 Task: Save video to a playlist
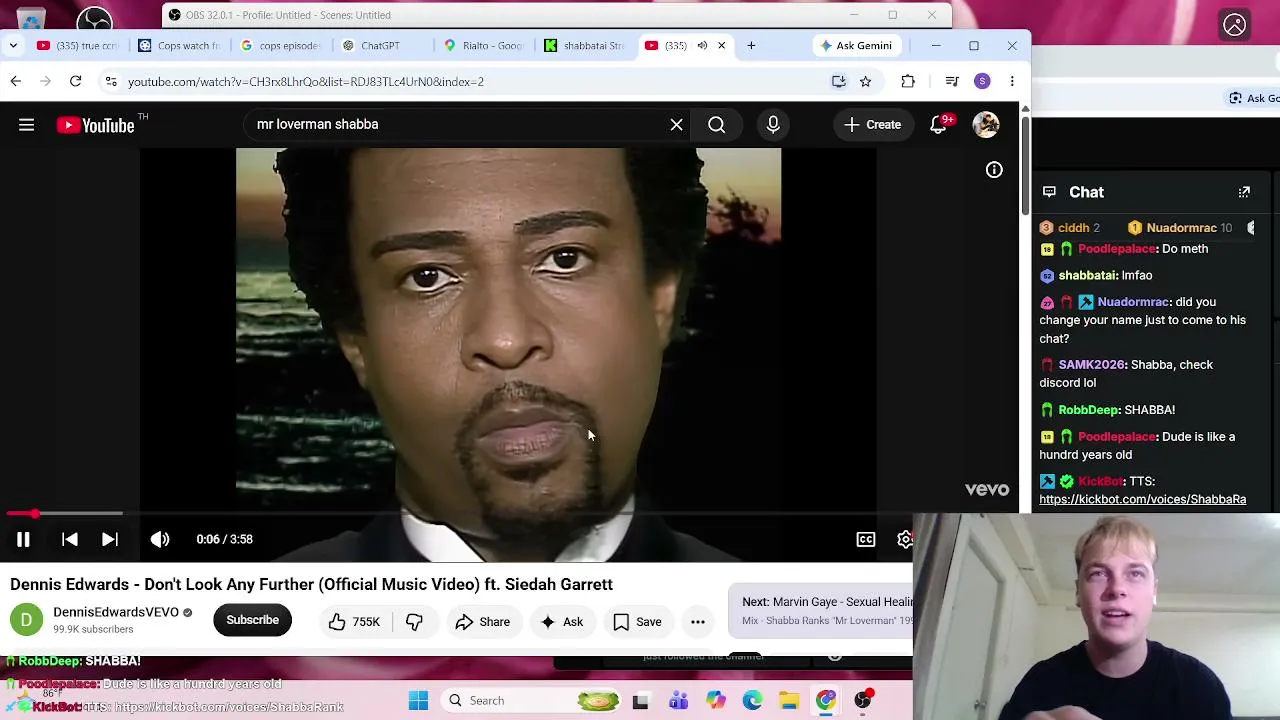pos(637,622)
